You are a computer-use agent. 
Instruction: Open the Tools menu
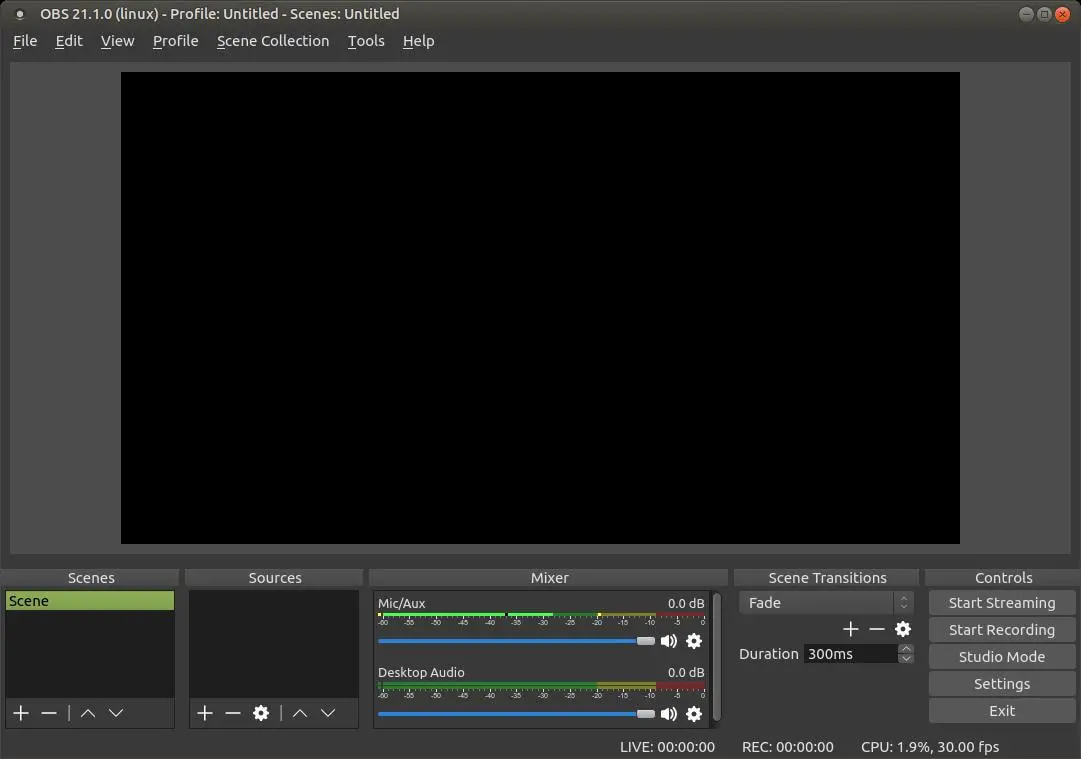[x=365, y=41]
